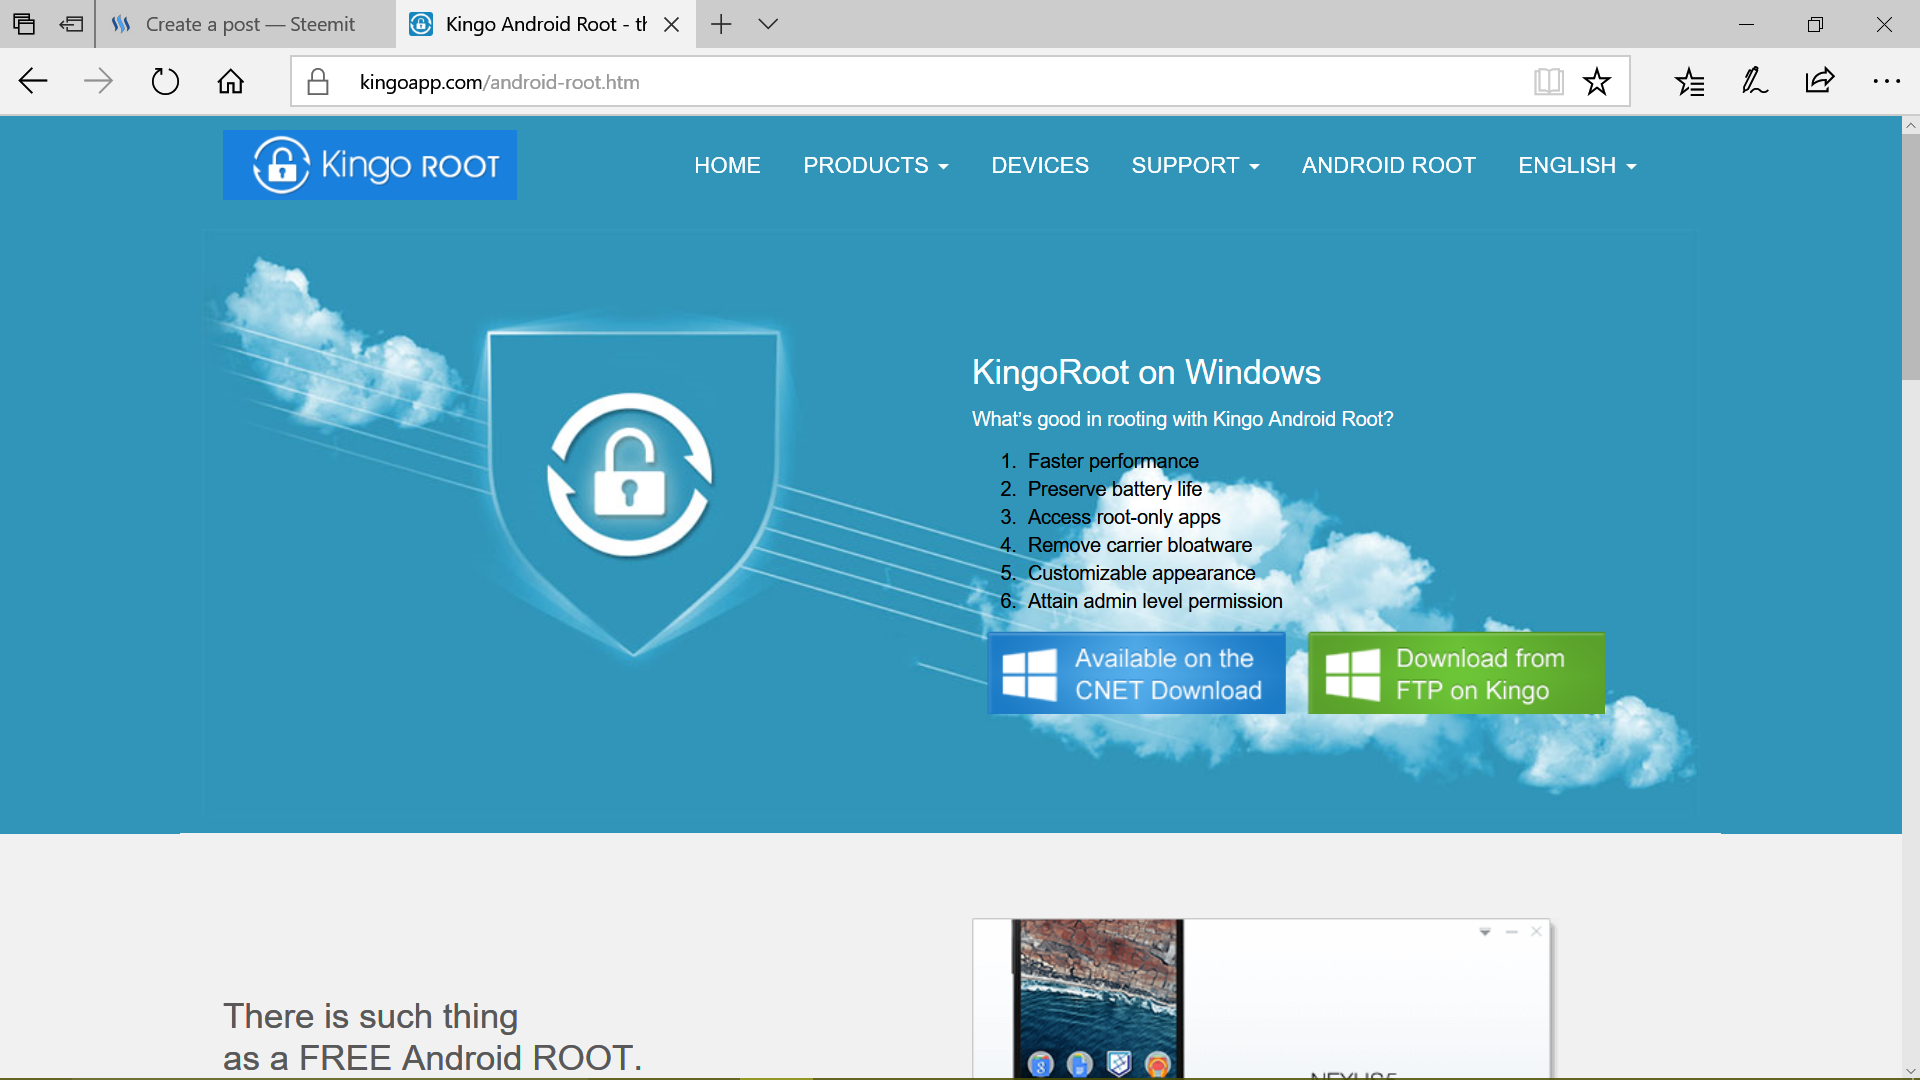Click the Share page icon
The image size is (1920, 1080).
pyautogui.click(x=1820, y=81)
